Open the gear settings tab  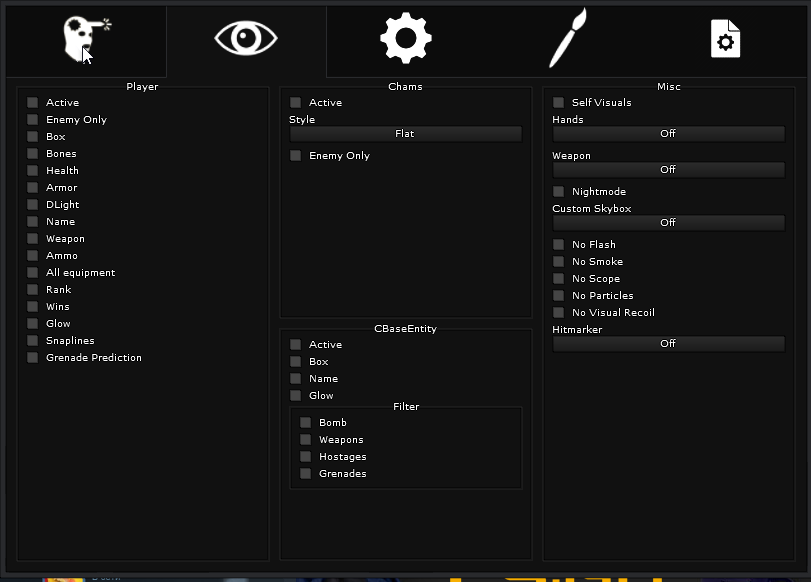(406, 40)
